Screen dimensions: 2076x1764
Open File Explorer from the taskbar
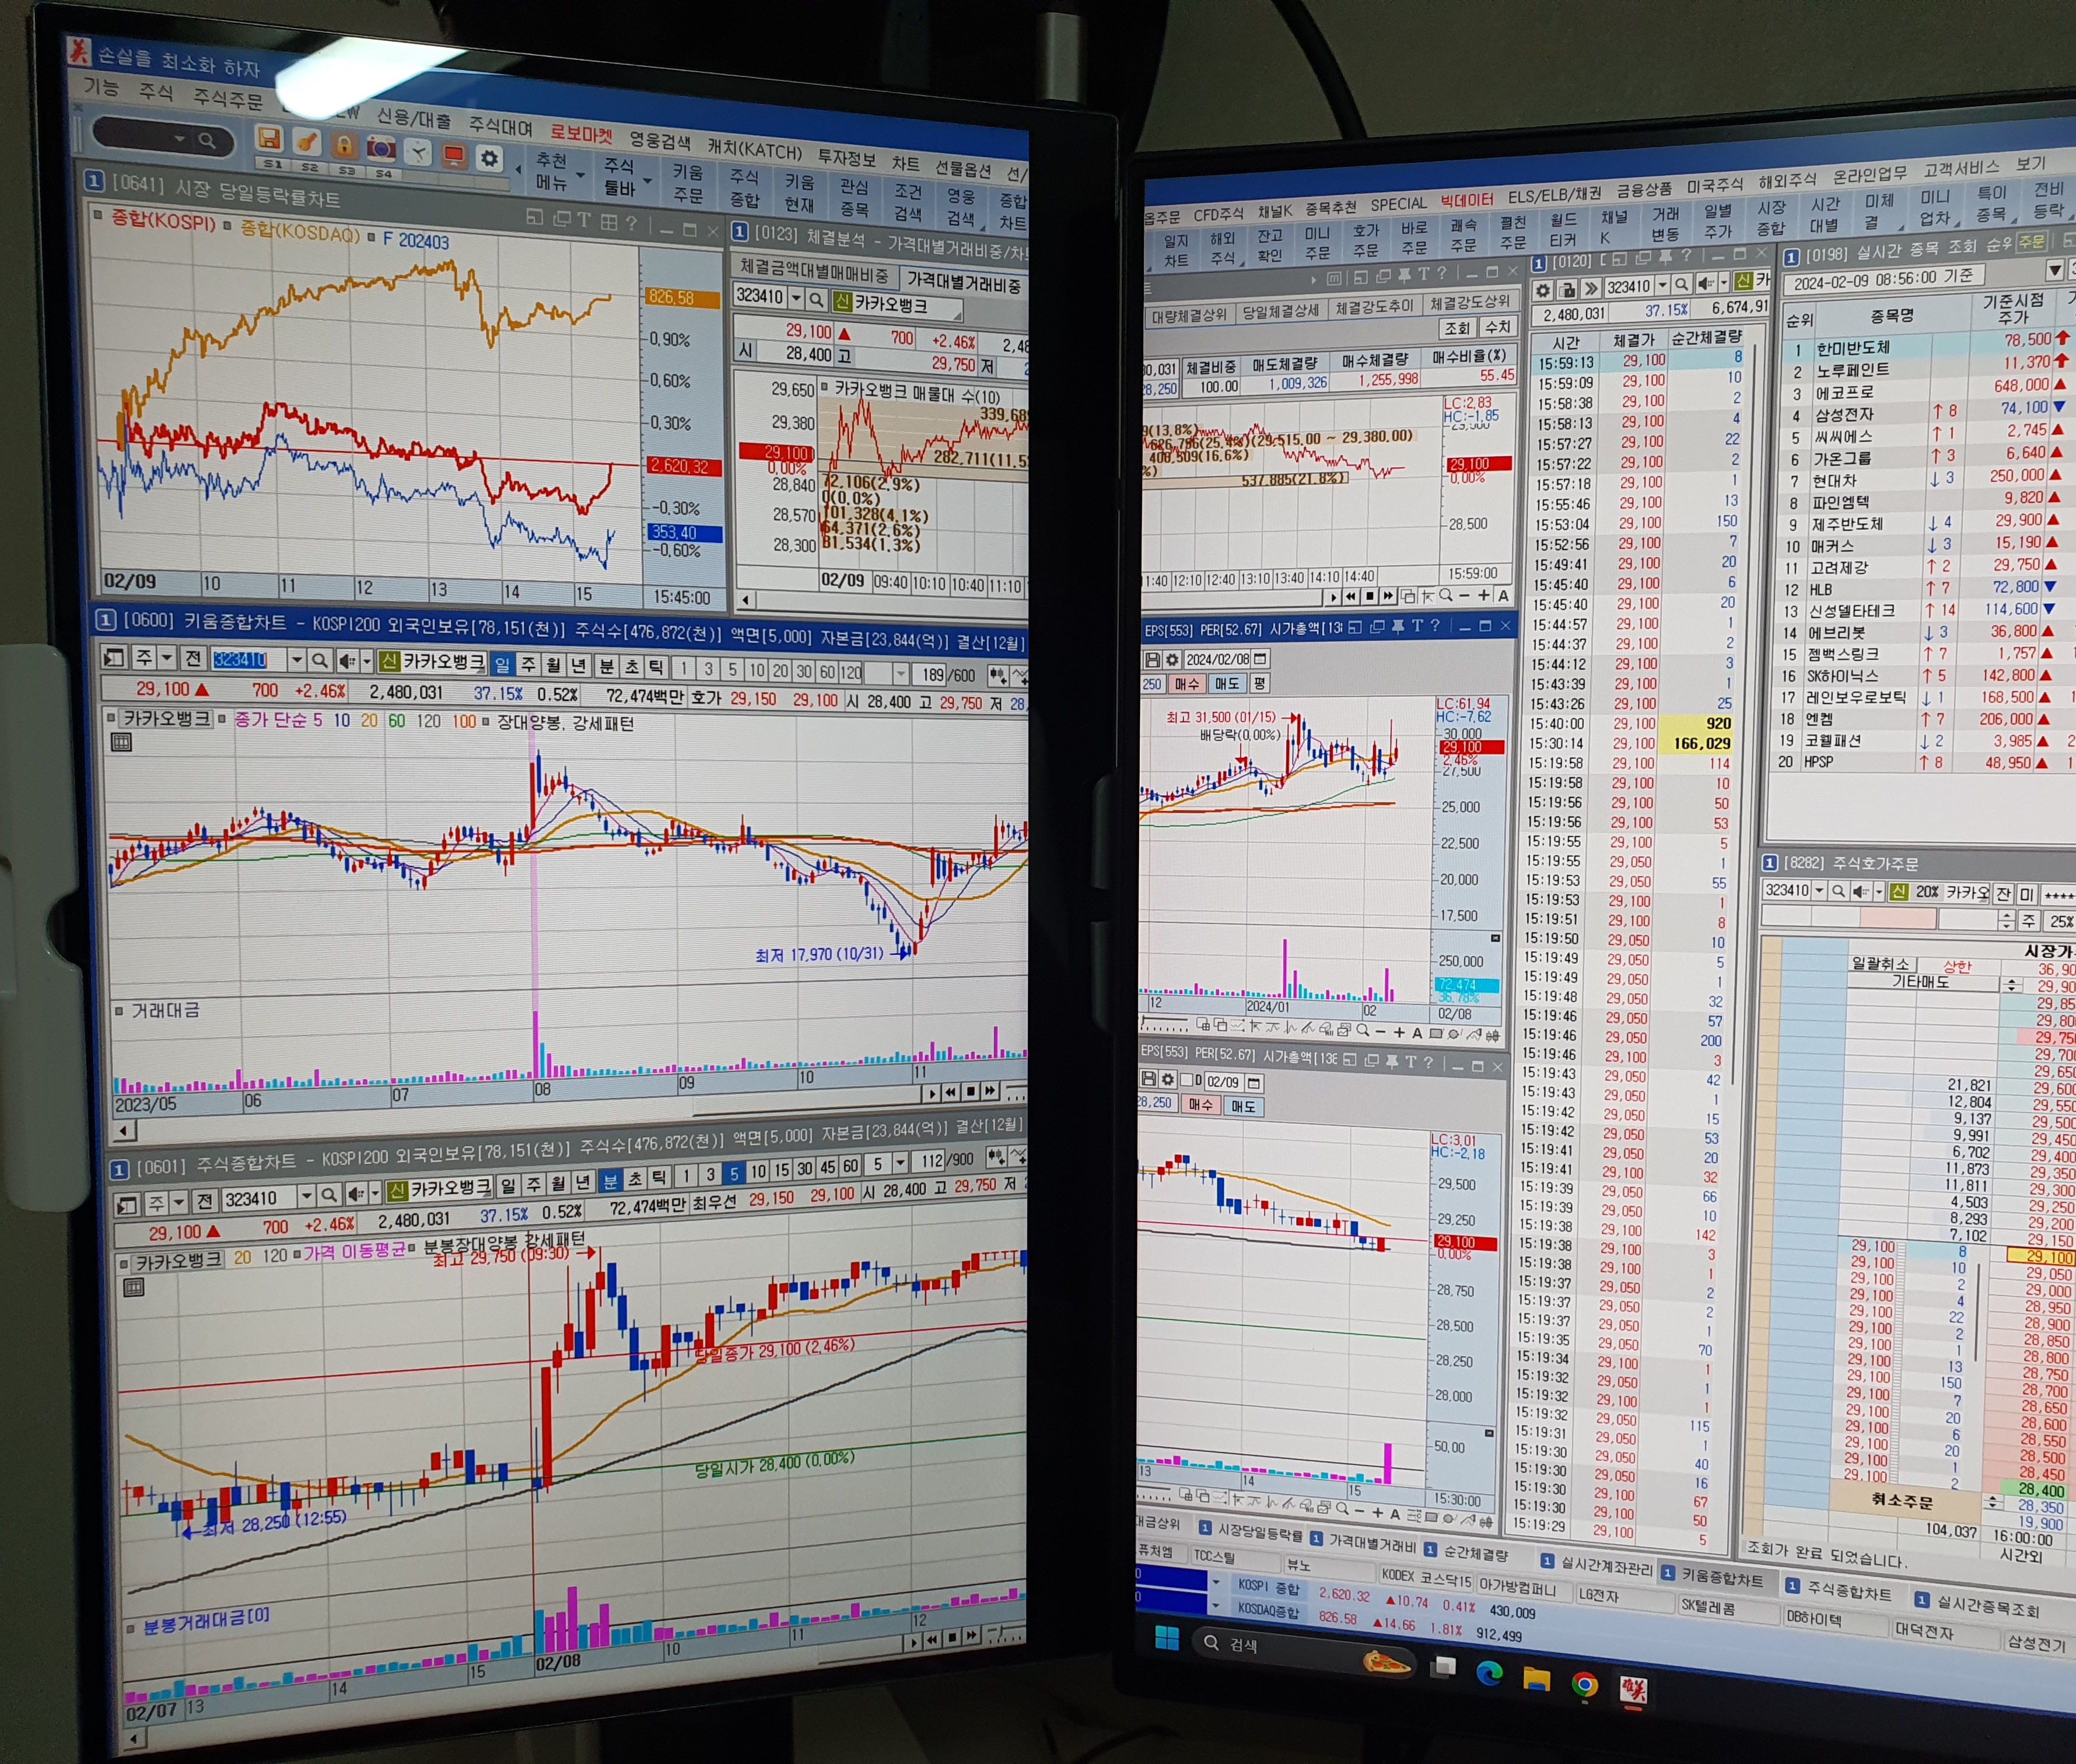point(1536,1679)
